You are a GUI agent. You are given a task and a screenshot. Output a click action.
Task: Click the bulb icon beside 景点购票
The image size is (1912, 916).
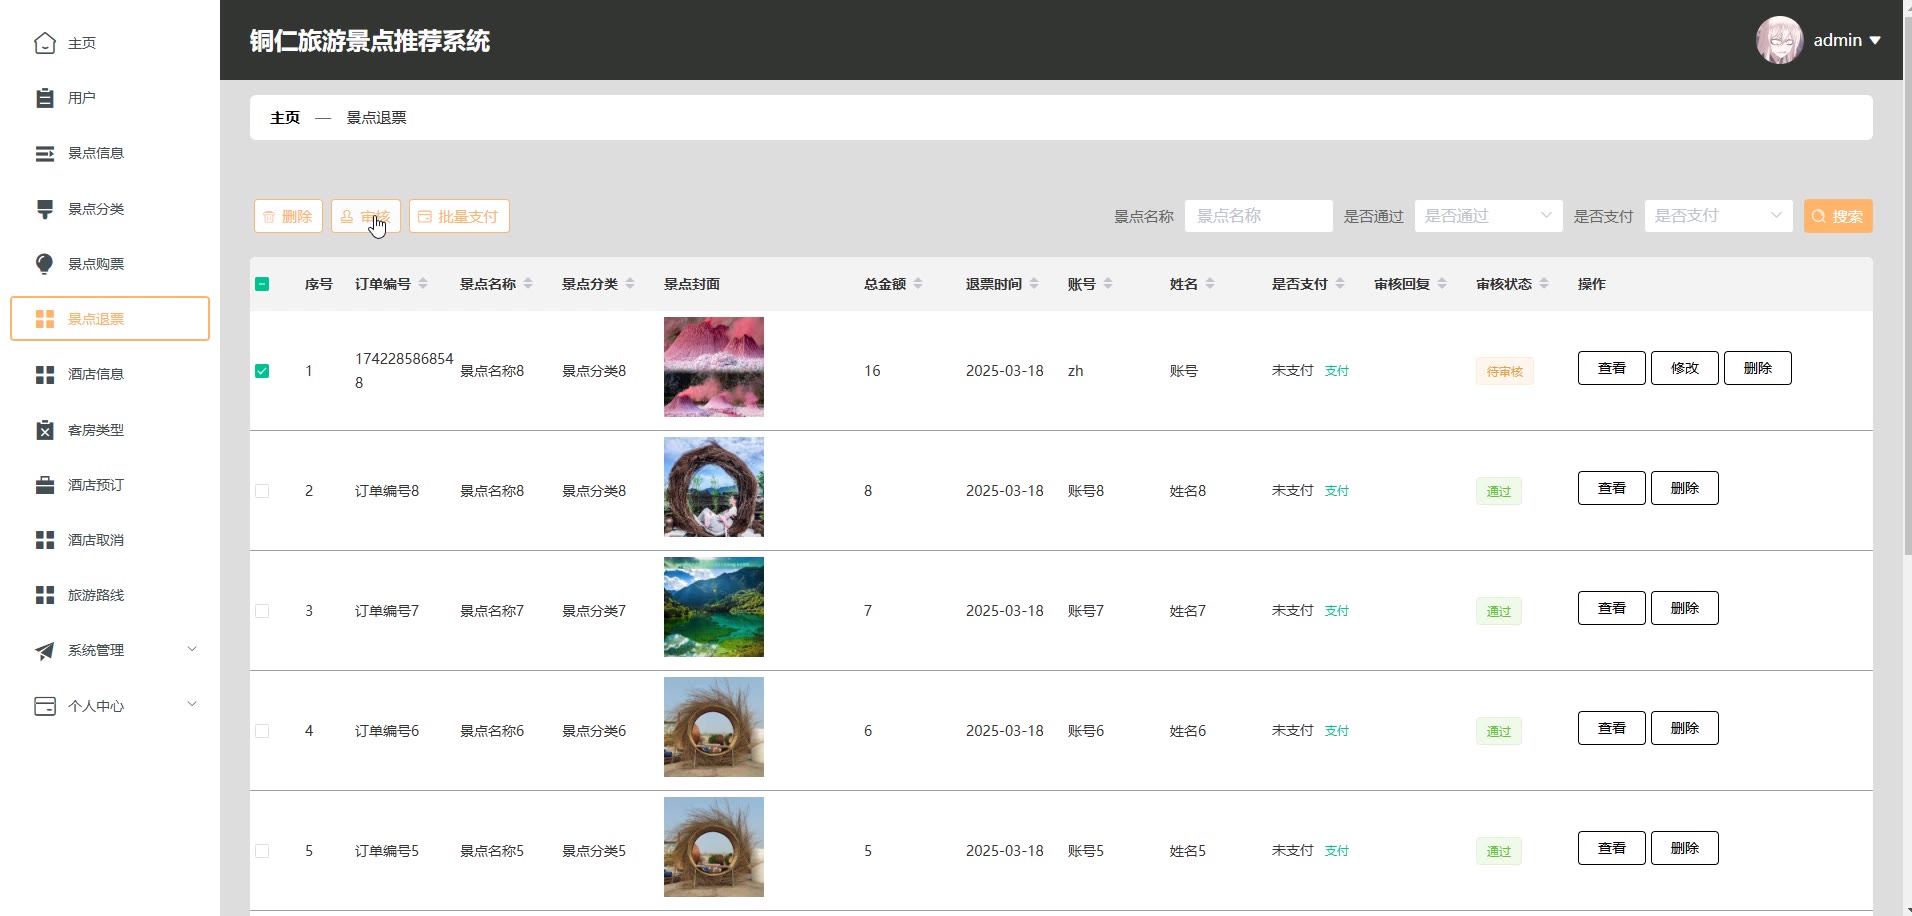point(45,264)
